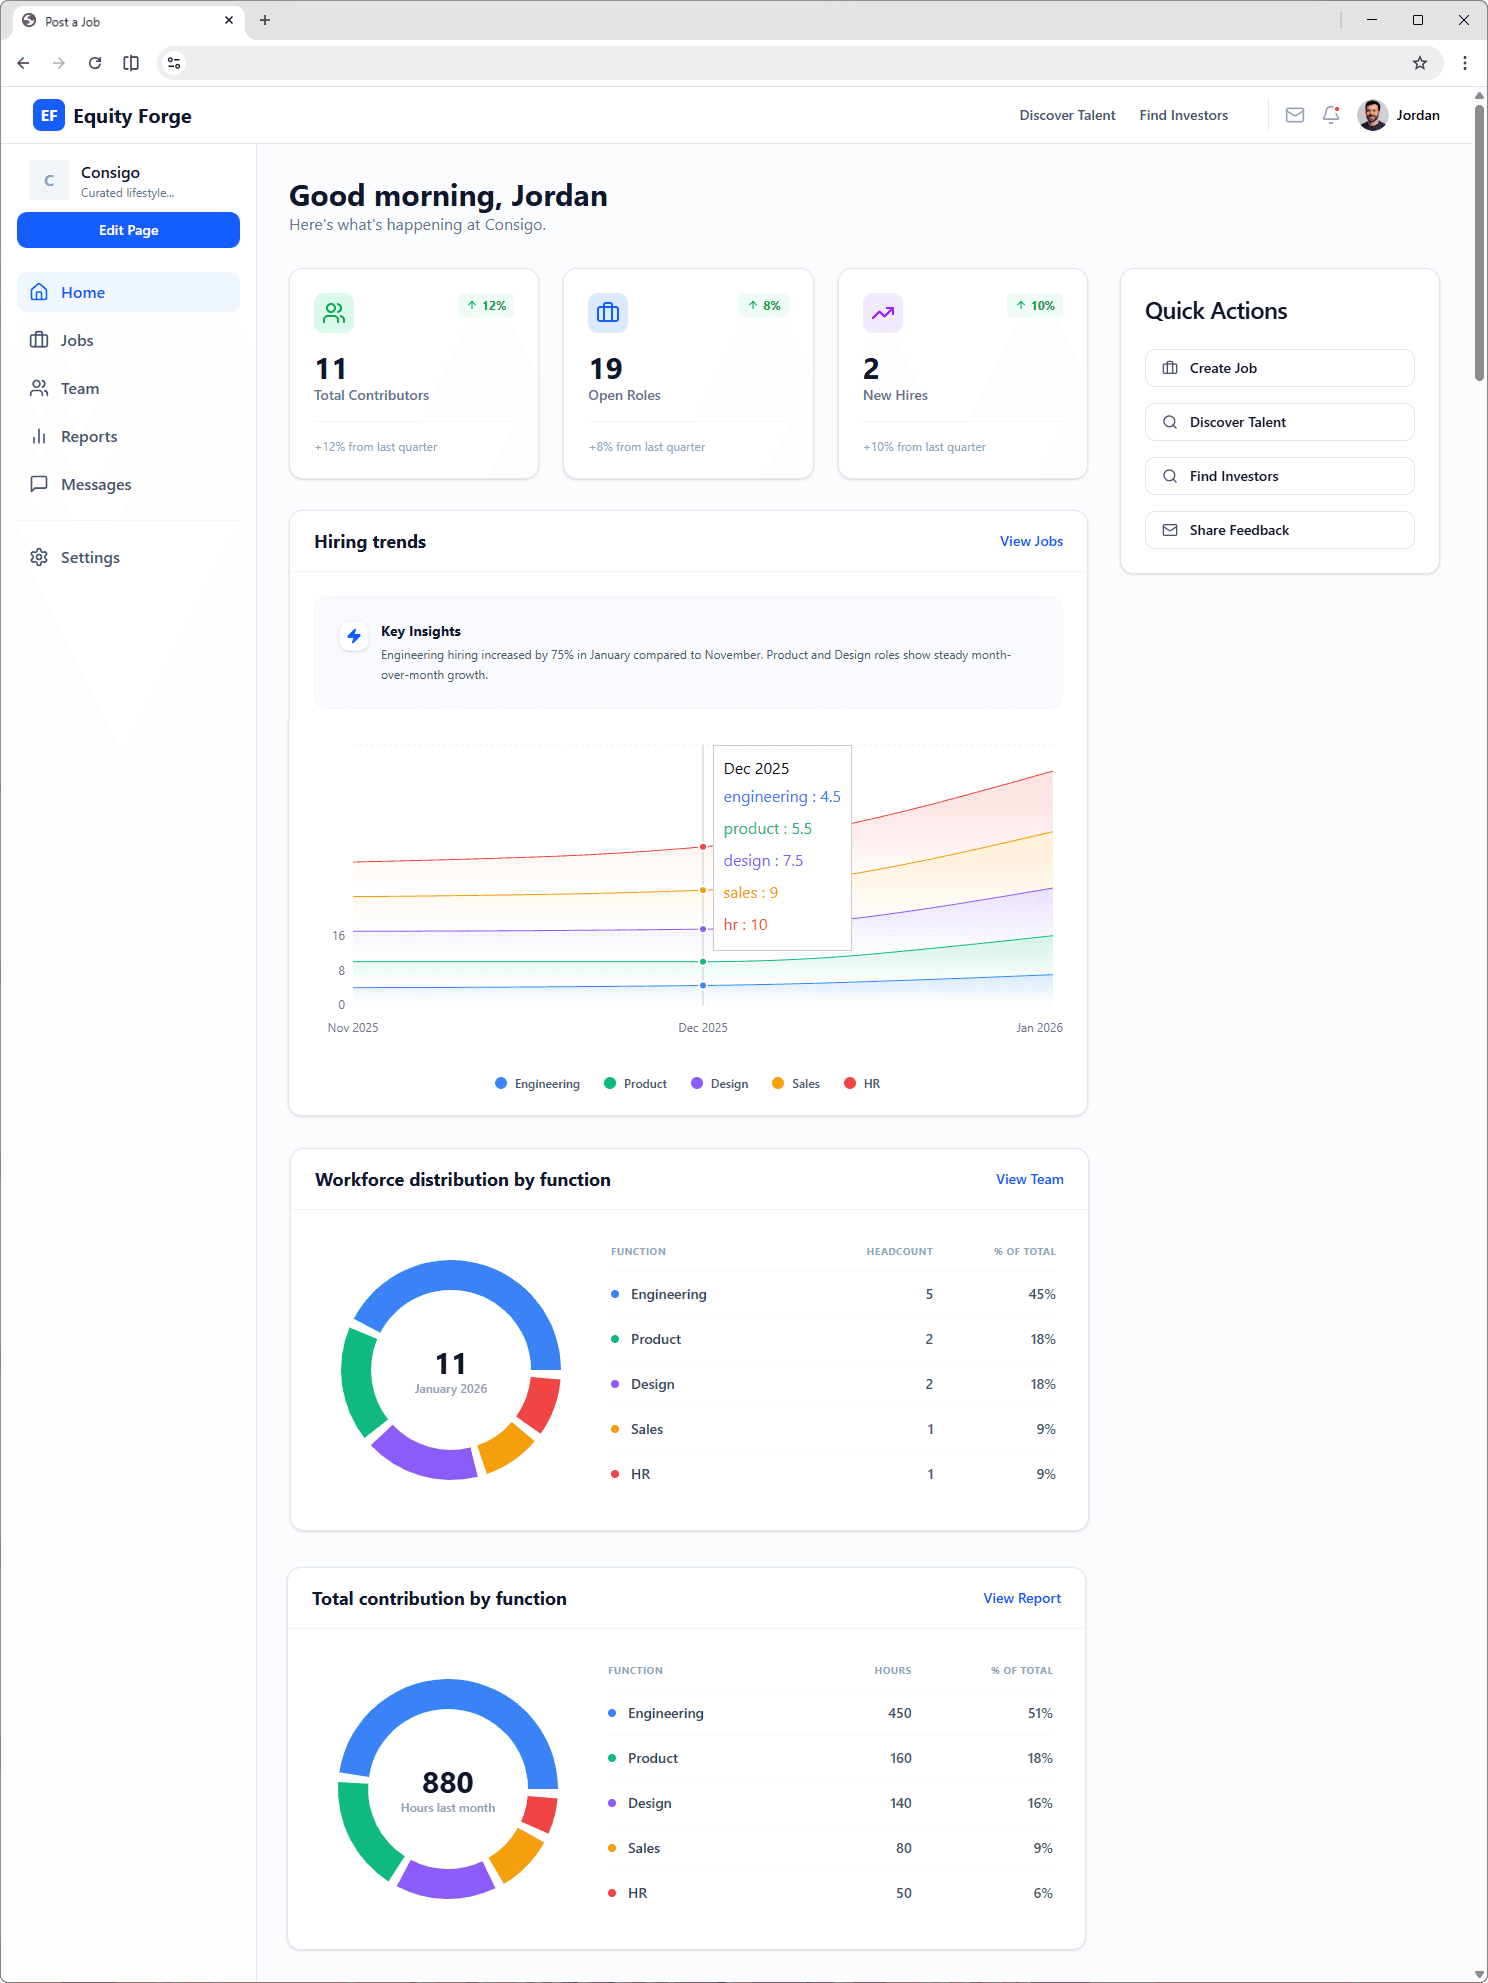Click browser forward arrow
The height and width of the screenshot is (1983, 1488).
pyautogui.click(x=59, y=63)
